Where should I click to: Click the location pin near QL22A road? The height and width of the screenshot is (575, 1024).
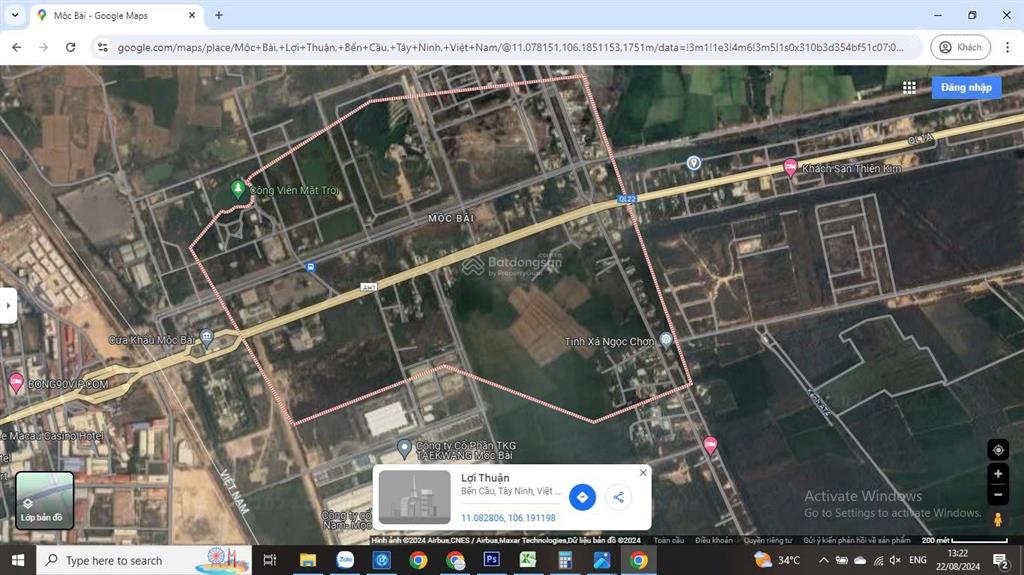click(x=694, y=163)
